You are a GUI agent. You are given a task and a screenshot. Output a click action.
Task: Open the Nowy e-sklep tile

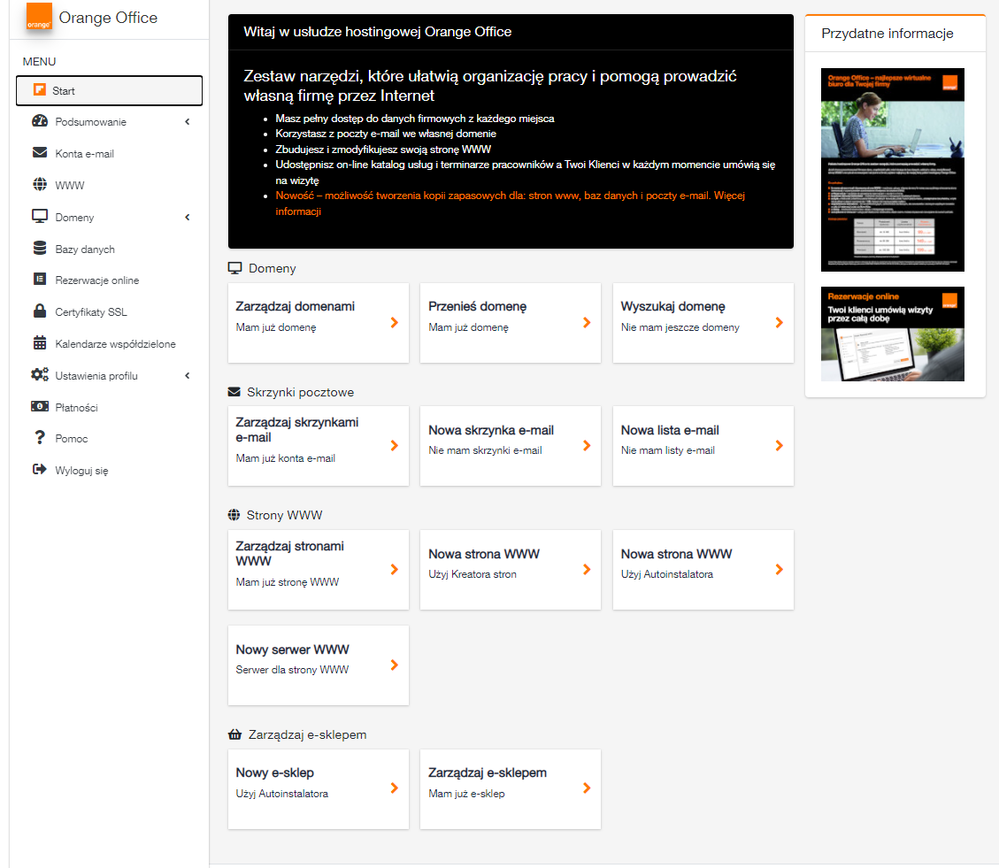318,789
